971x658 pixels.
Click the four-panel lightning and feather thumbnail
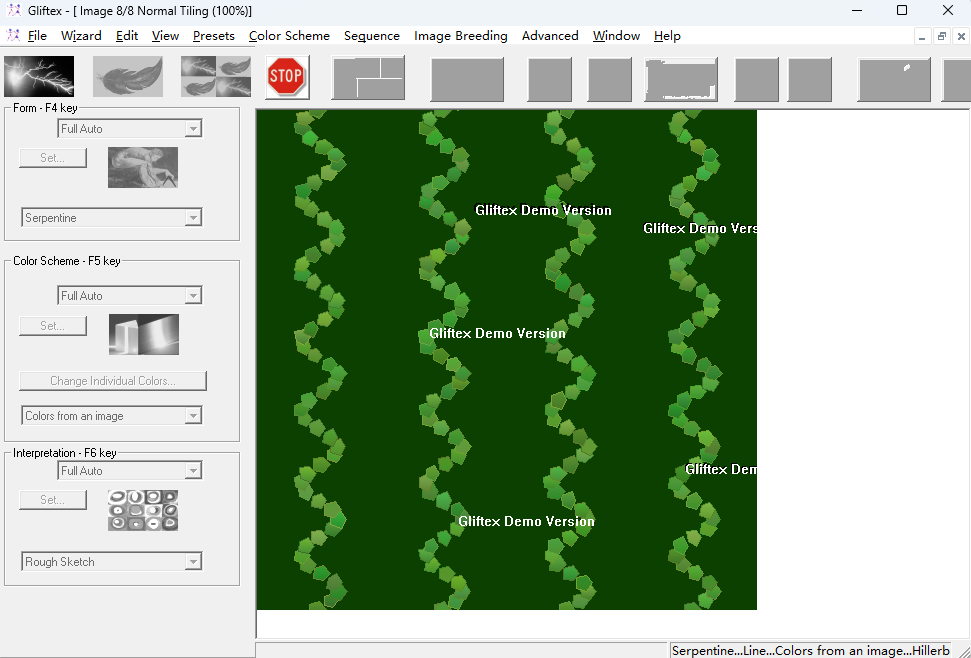(x=216, y=76)
